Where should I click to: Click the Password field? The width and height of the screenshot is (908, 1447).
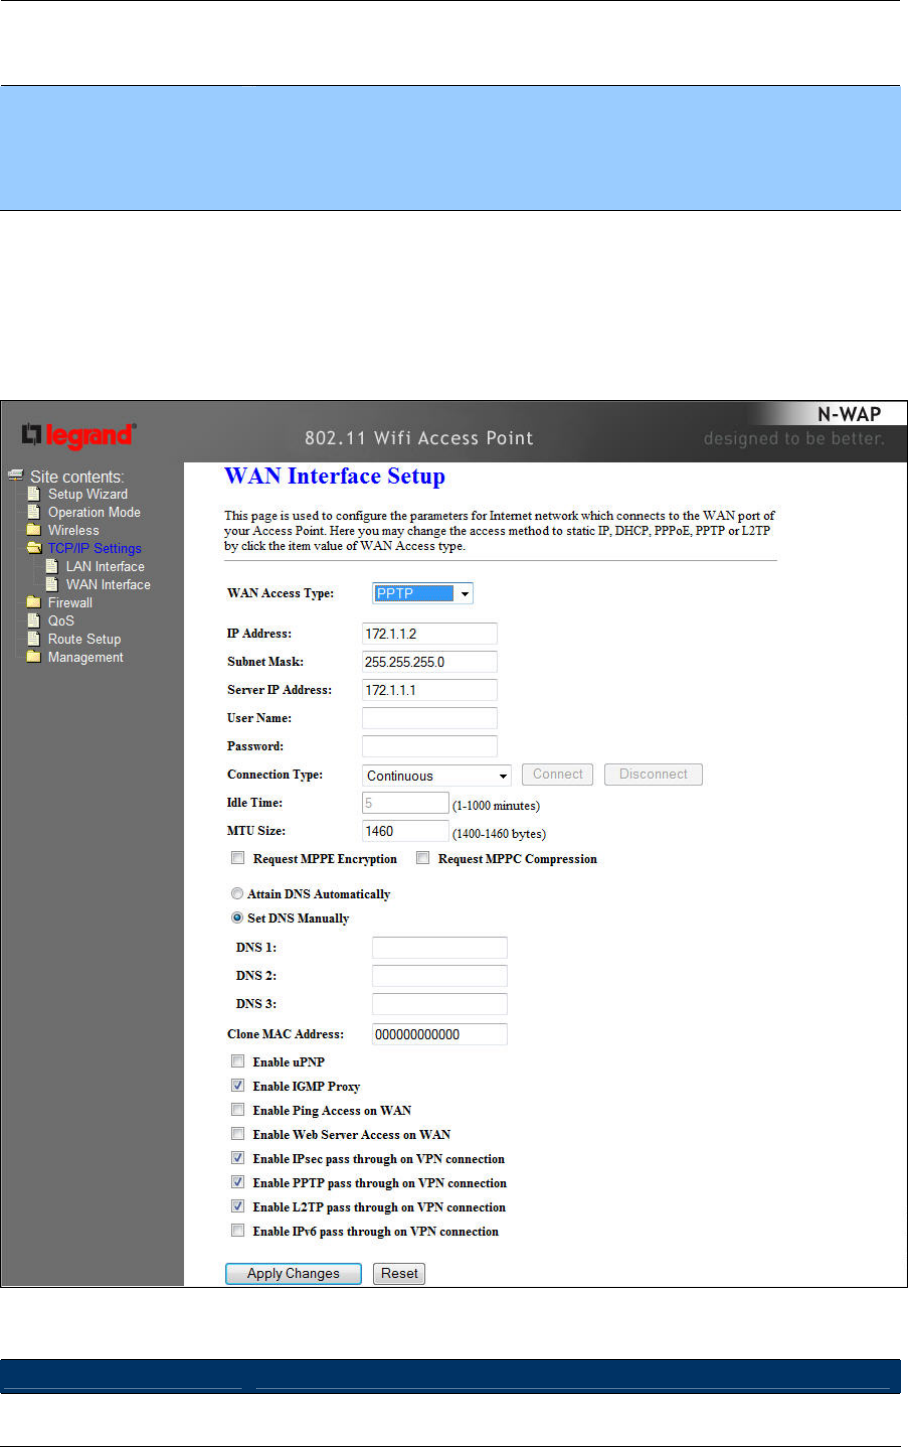pos(429,746)
